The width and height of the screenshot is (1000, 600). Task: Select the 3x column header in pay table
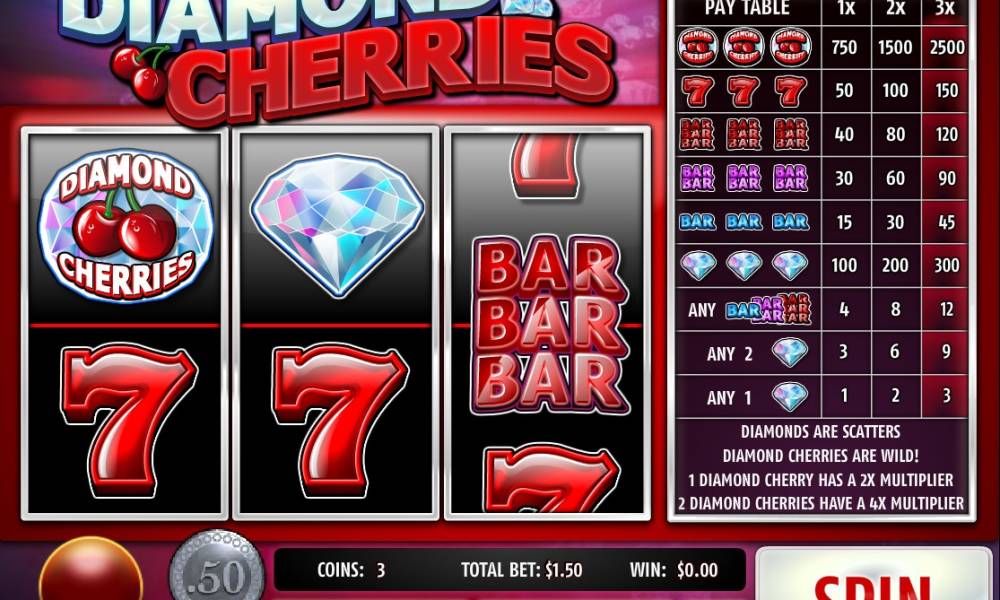pos(945,8)
